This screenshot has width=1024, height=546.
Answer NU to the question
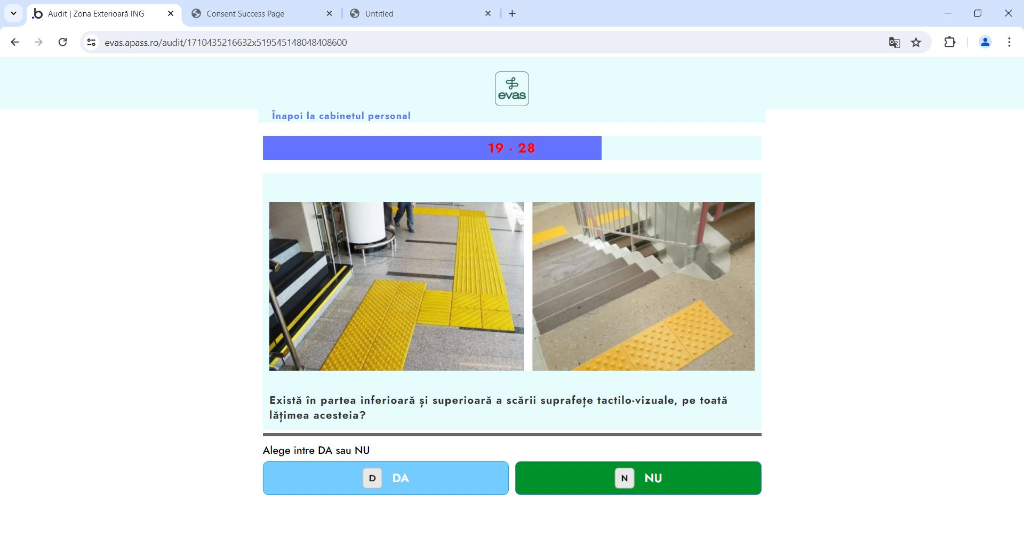click(638, 478)
